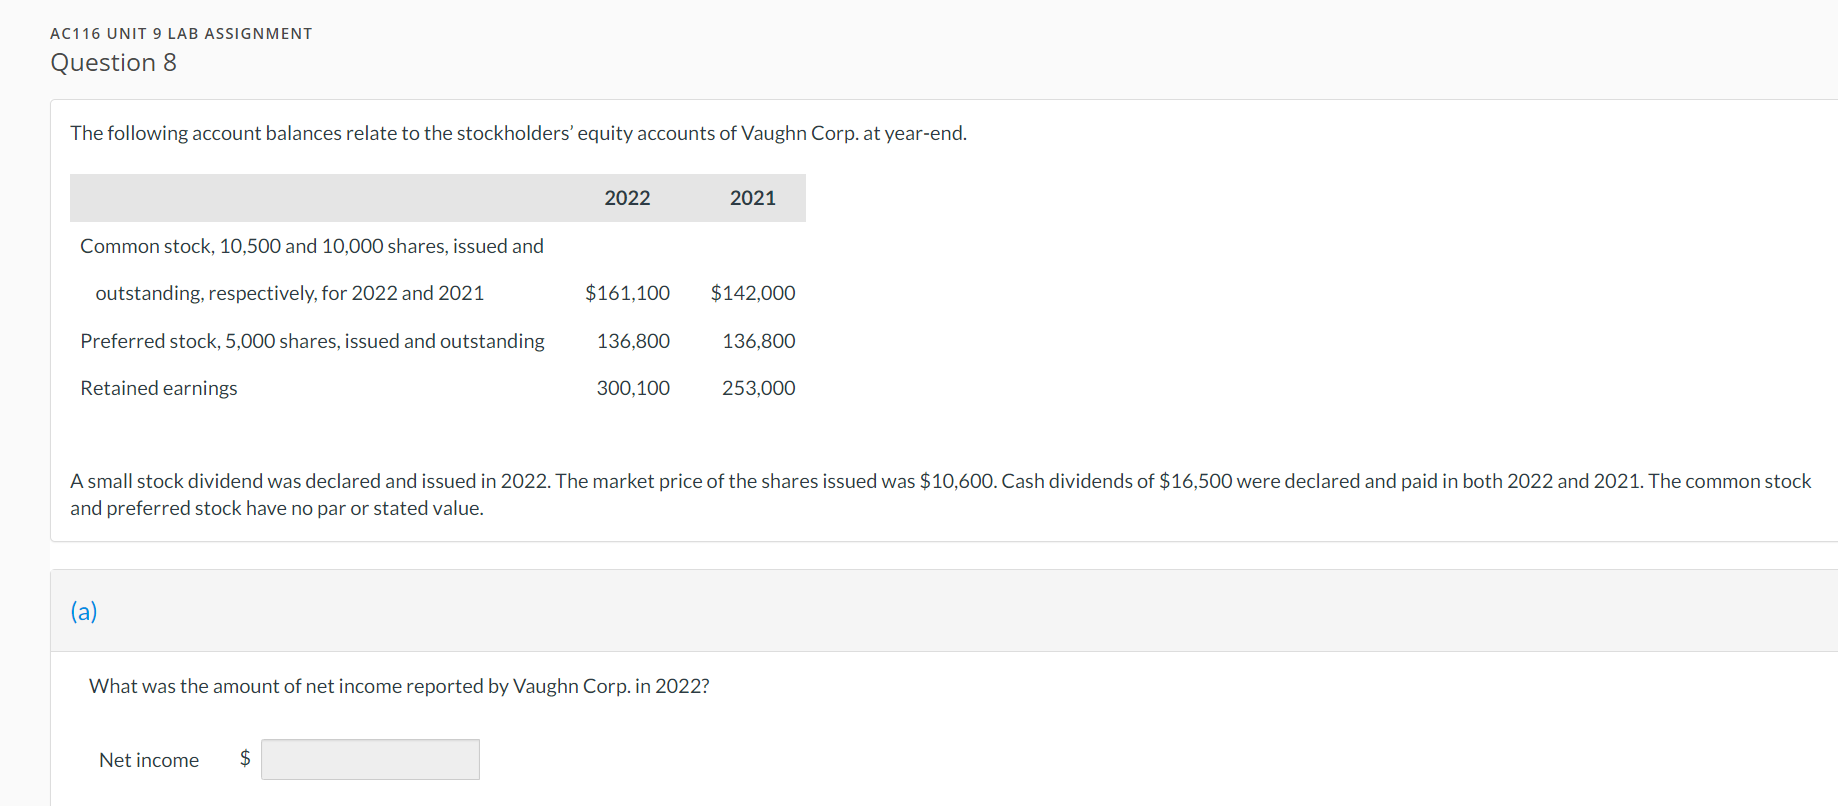This screenshot has height=806, width=1838.
Task: Select the Common stock row label
Action: (312, 246)
